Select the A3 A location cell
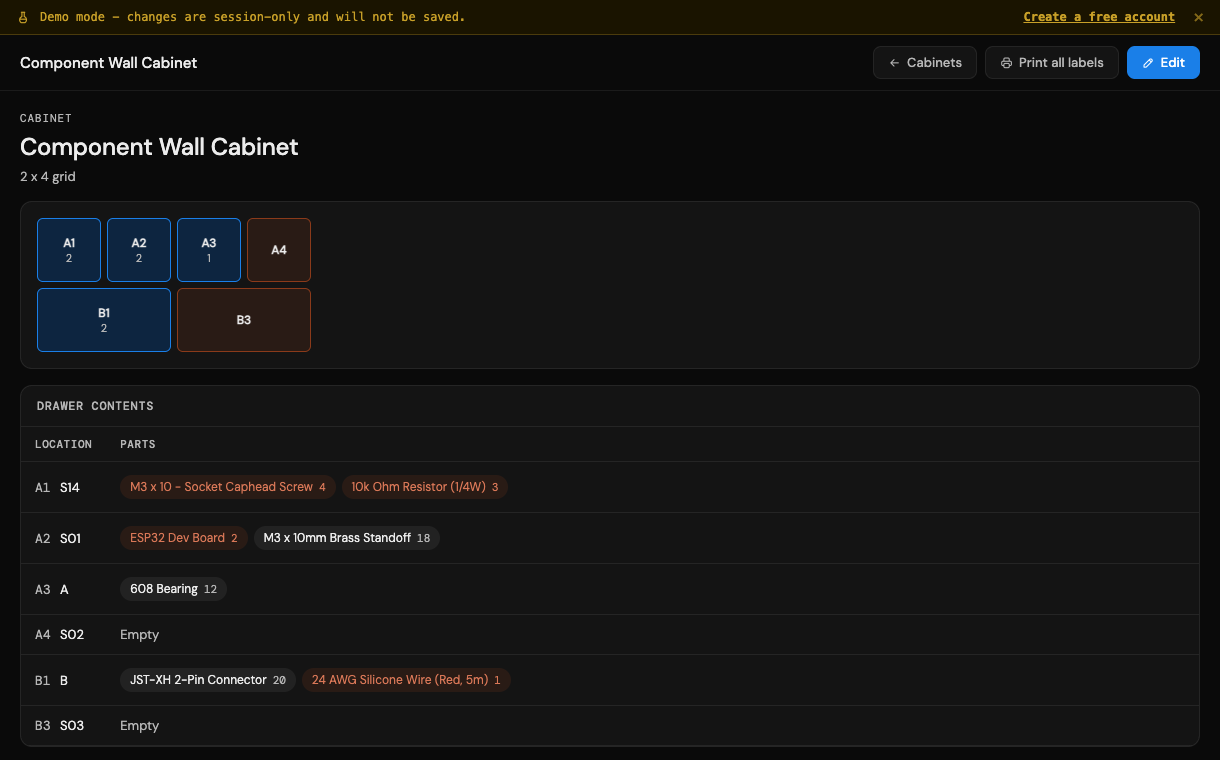Viewport: 1220px width, 760px height. (52, 589)
